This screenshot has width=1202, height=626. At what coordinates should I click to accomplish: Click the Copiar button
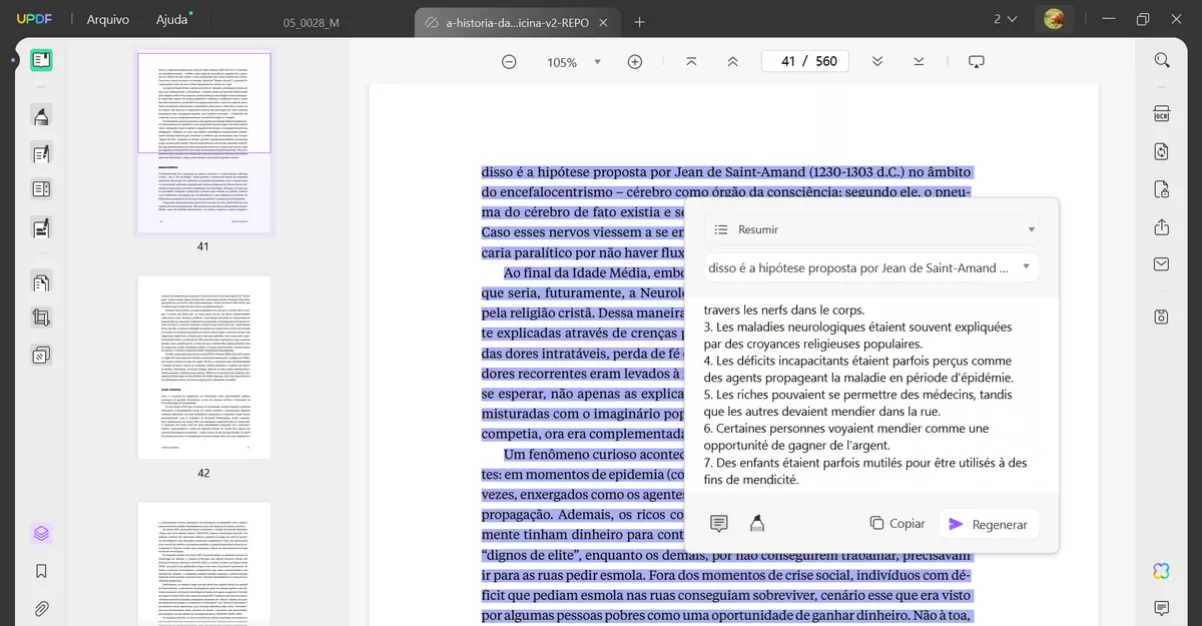pyautogui.click(x=897, y=523)
